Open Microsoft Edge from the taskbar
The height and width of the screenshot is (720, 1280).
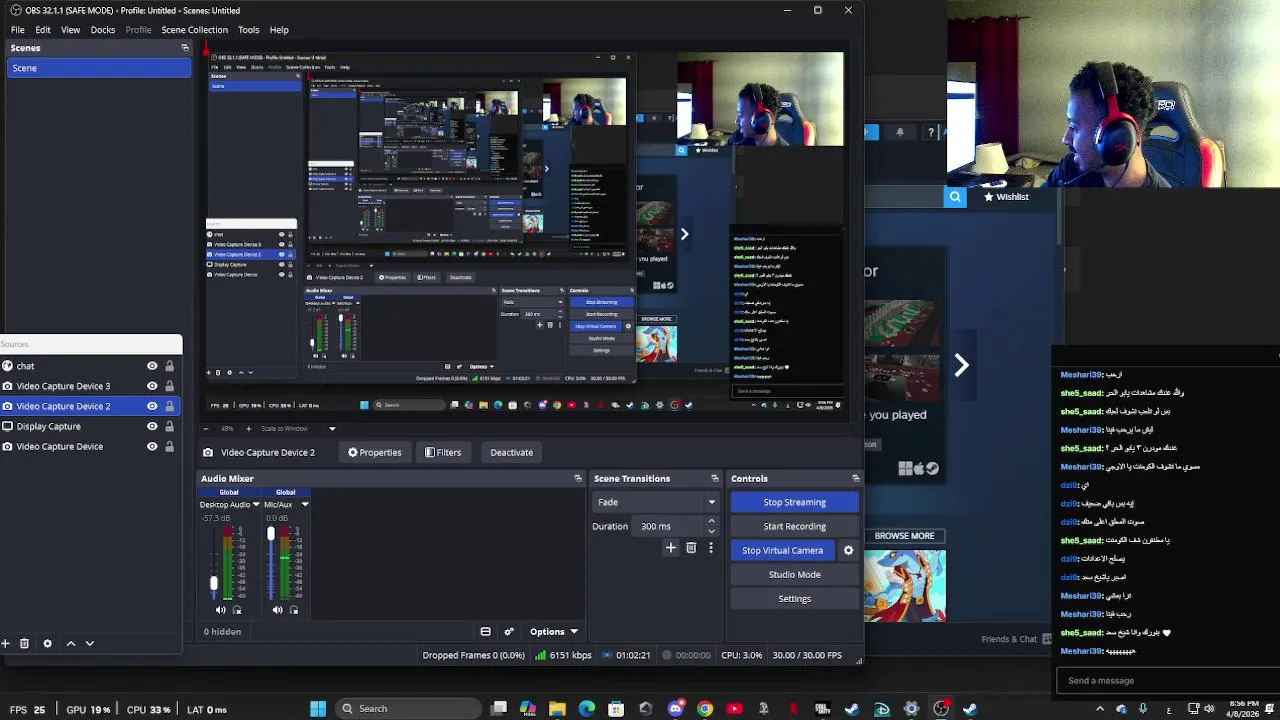pyautogui.click(x=587, y=709)
